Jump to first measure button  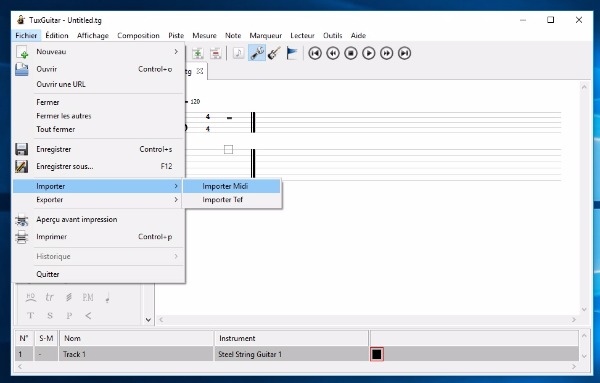(315, 53)
